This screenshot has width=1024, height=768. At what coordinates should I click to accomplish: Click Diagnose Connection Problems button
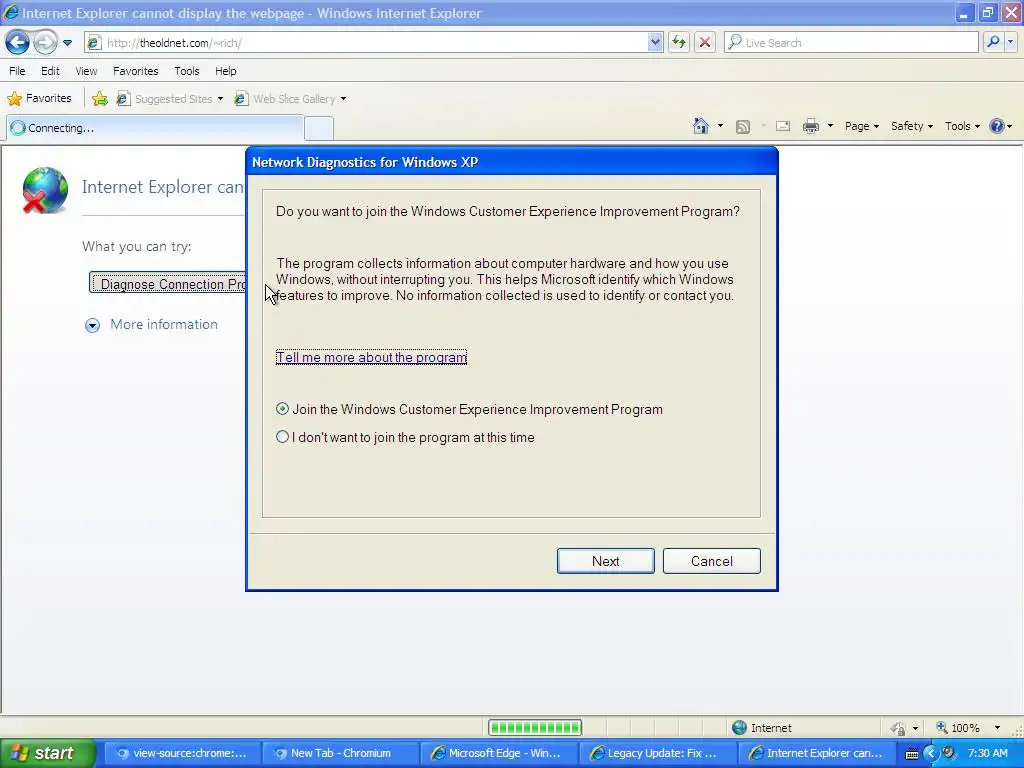point(168,284)
